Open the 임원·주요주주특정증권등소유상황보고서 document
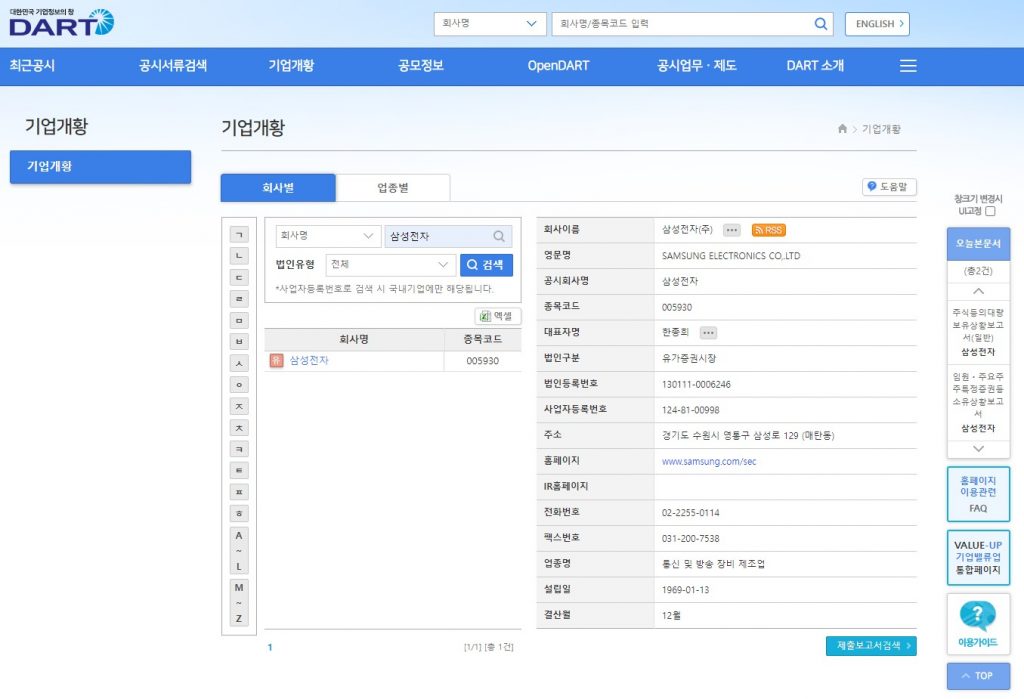Screen dimensions: 1024x699 tap(978, 402)
